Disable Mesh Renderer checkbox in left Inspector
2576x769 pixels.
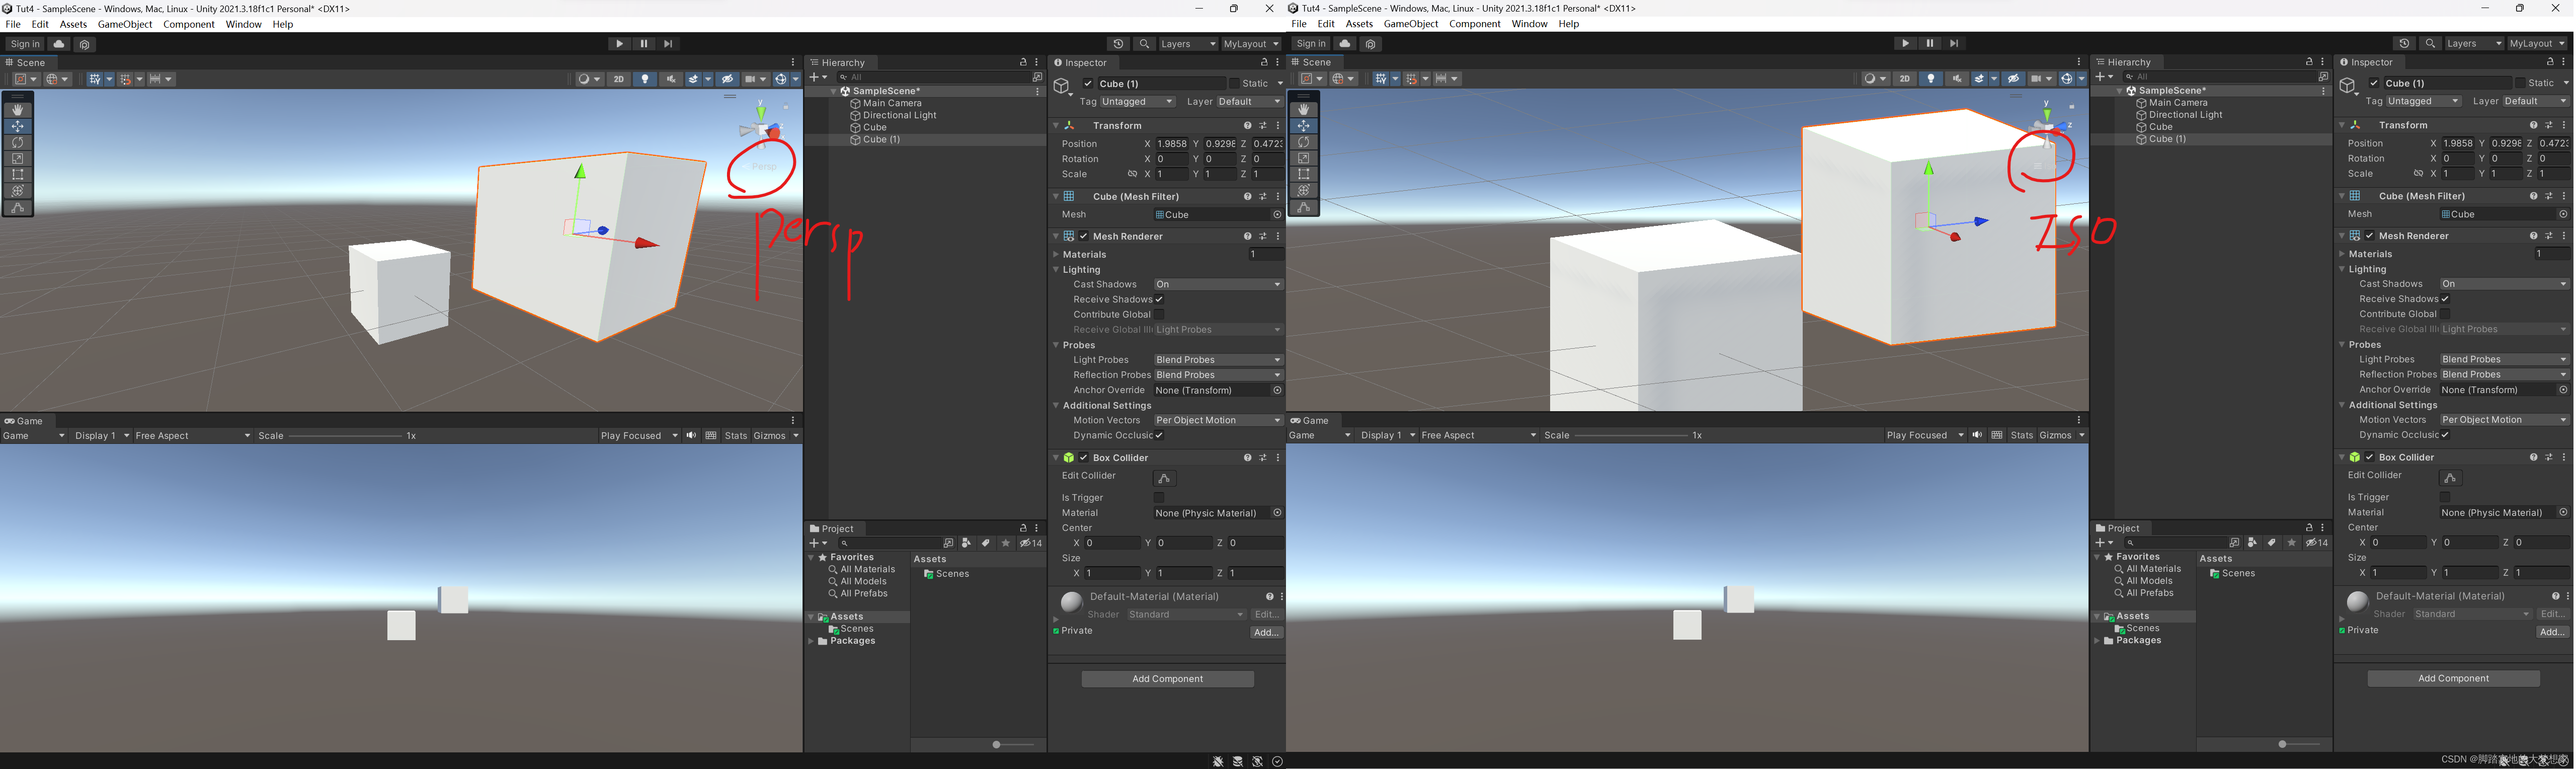tap(1083, 237)
